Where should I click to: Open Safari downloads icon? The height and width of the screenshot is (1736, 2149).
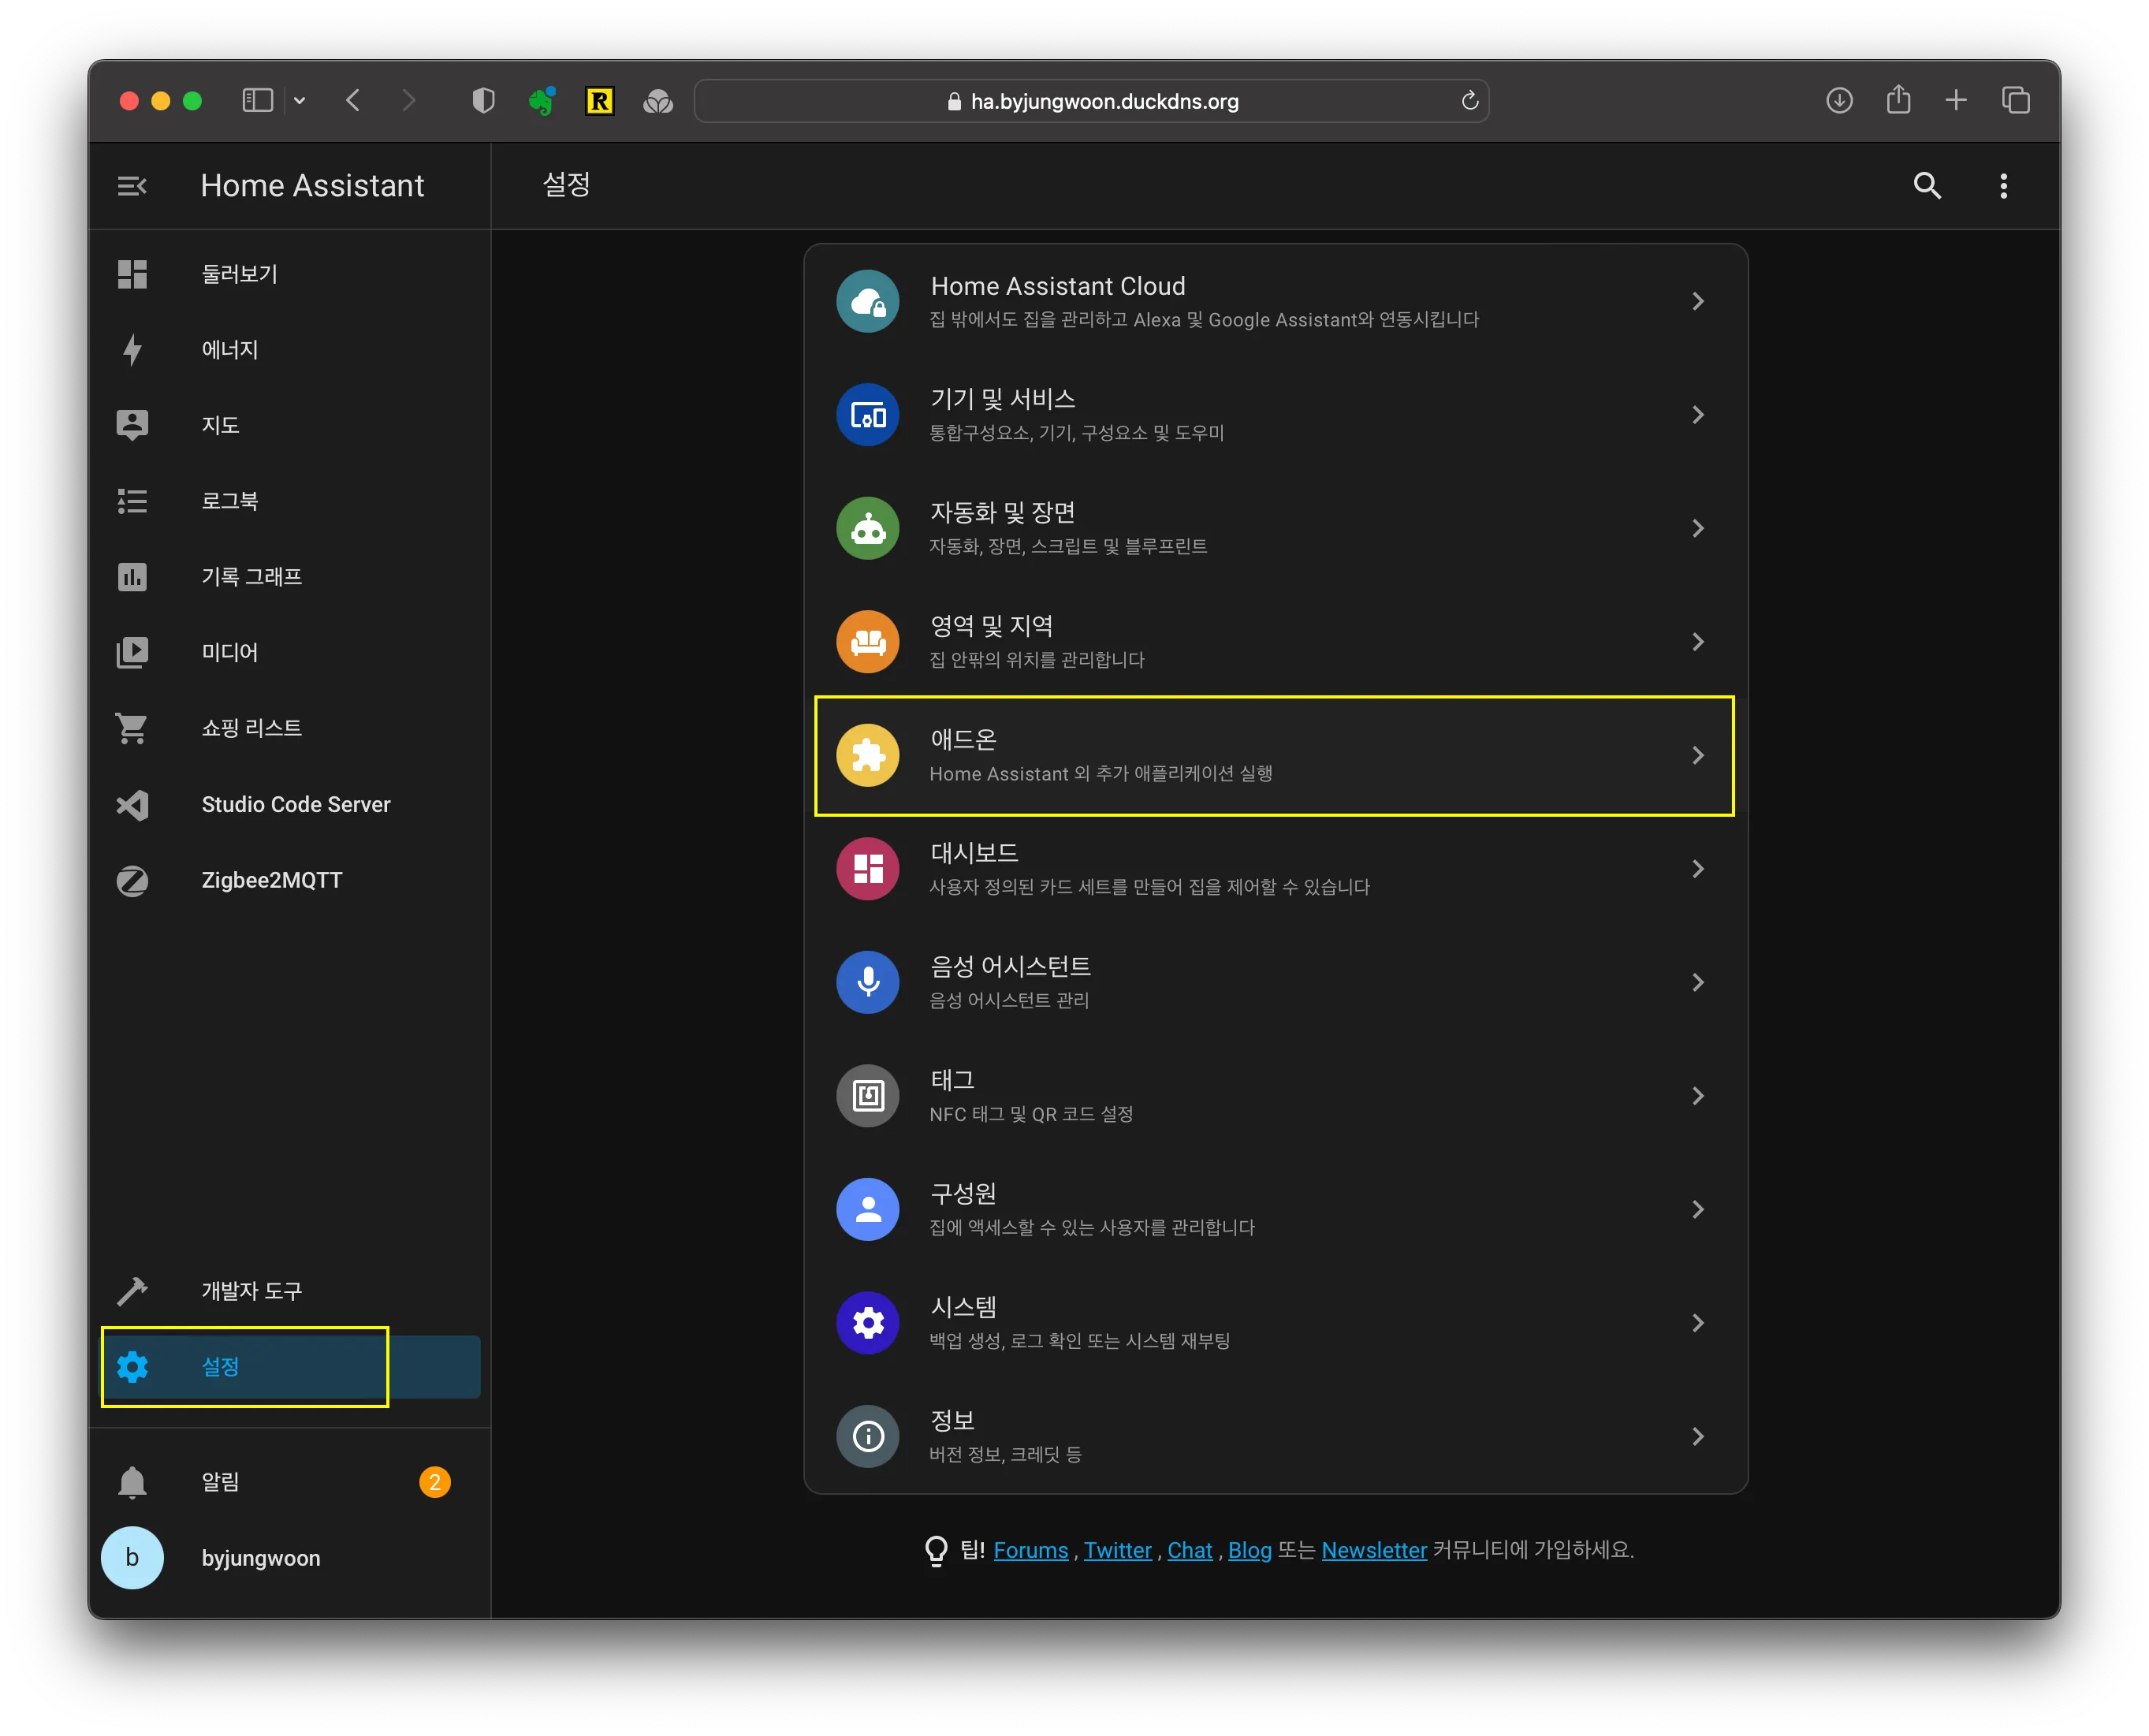tap(1839, 101)
